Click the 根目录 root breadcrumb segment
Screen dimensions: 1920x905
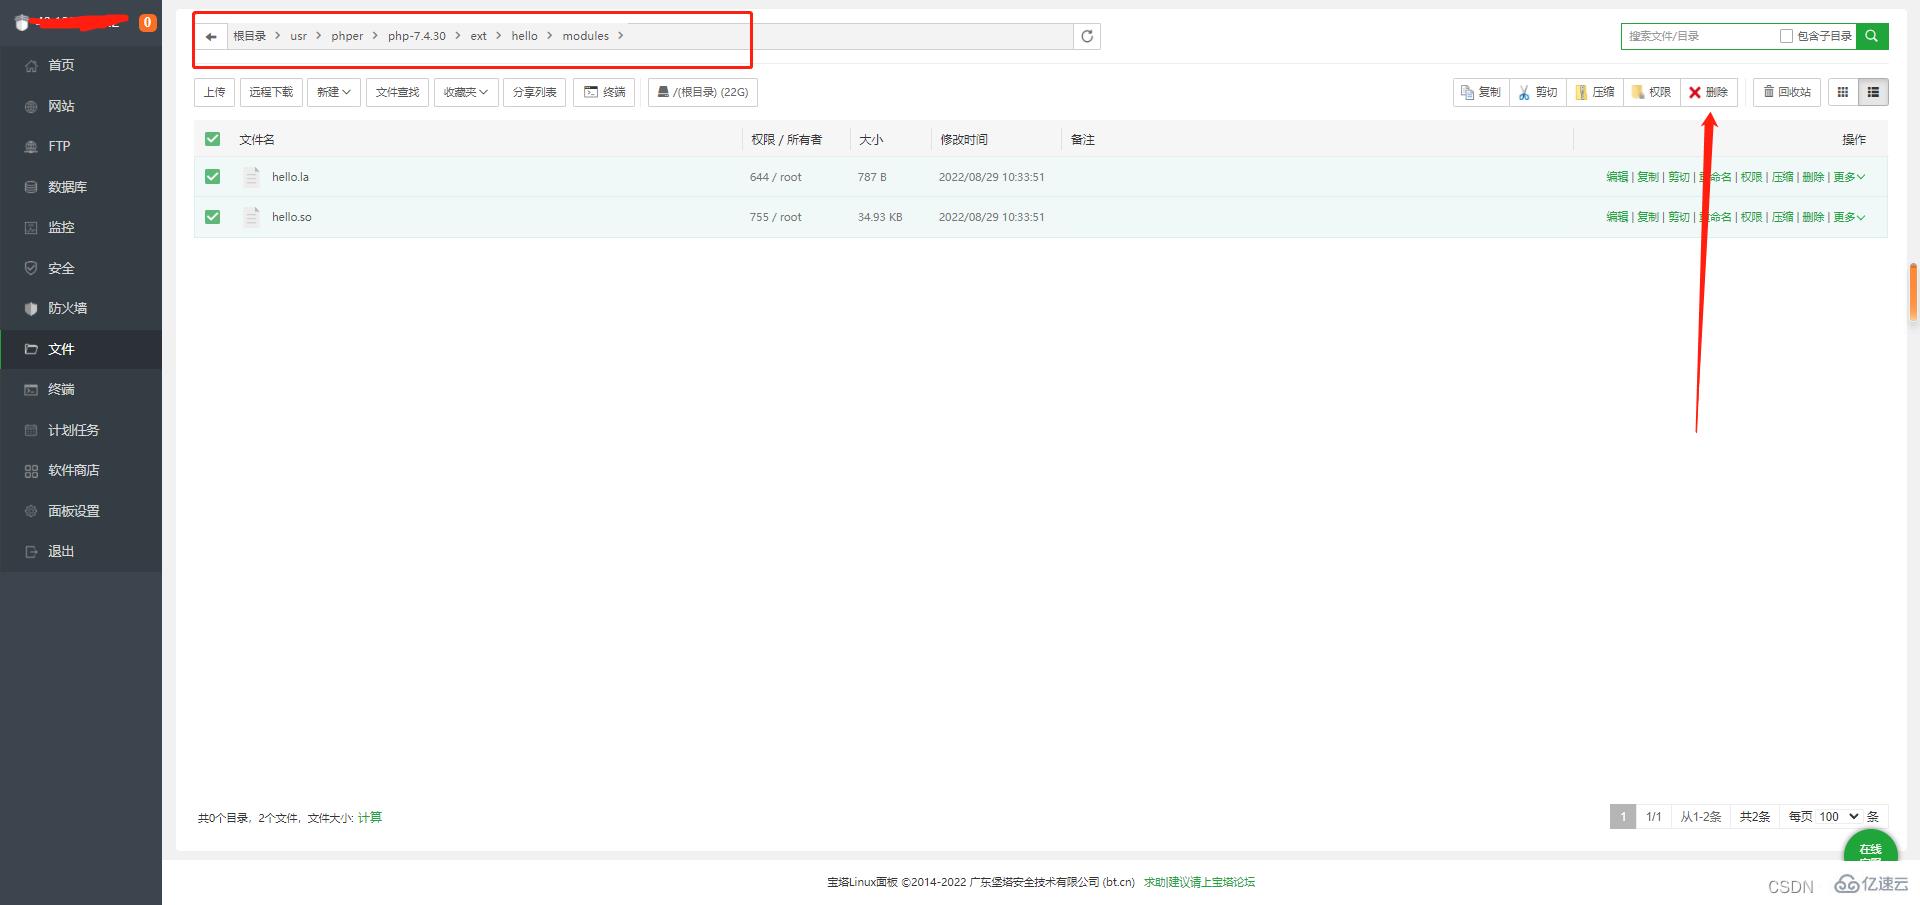pyautogui.click(x=249, y=36)
